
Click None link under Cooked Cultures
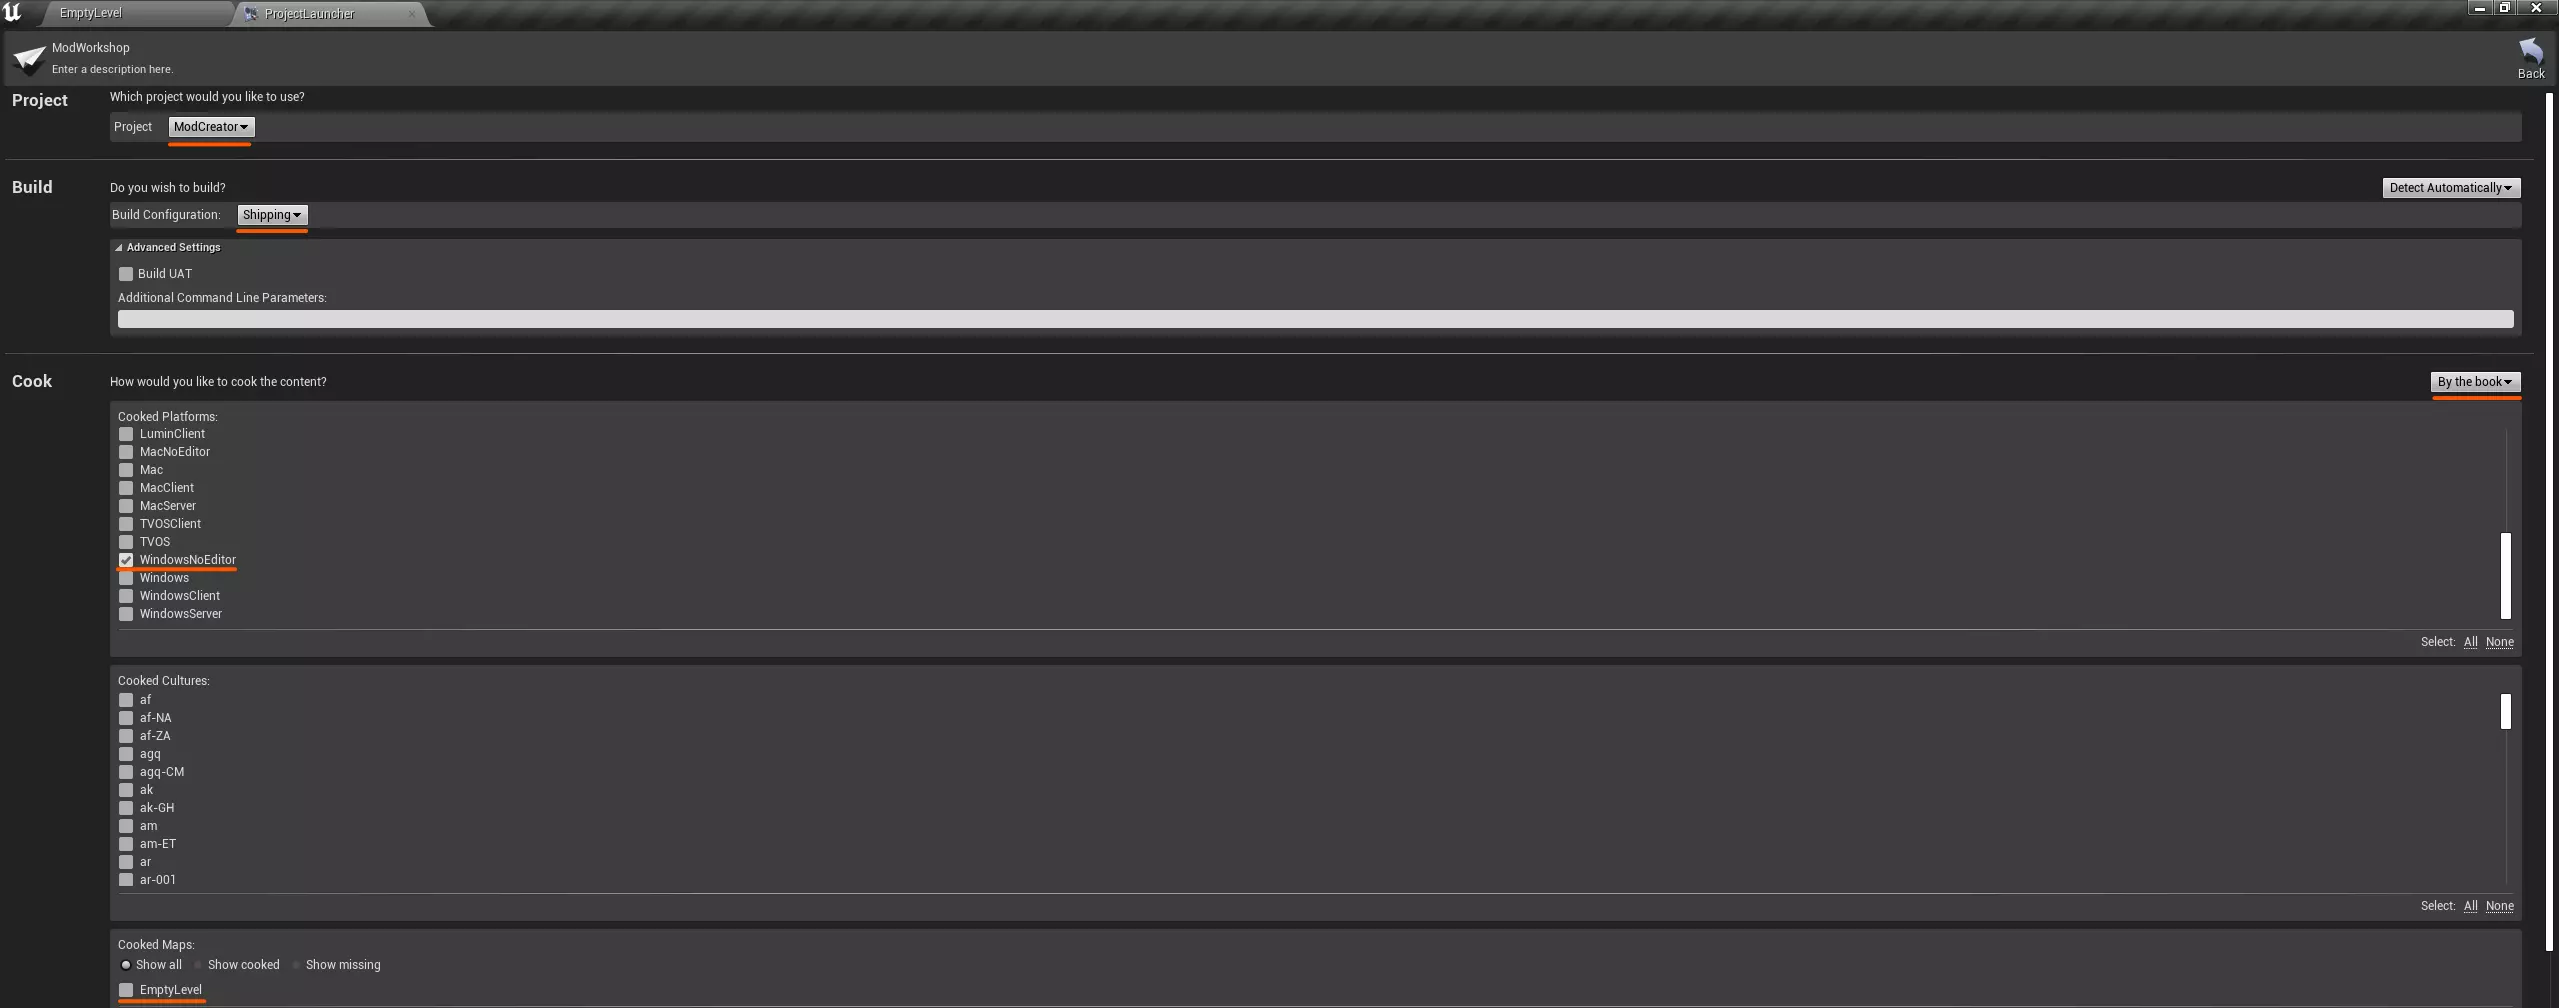click(x=2499, y=906)
